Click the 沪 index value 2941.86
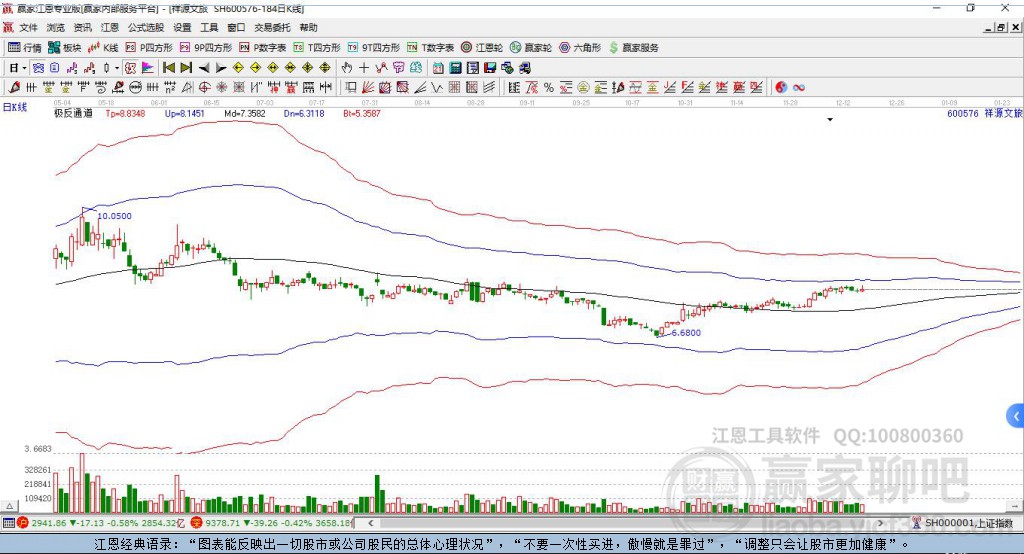Viewport: 1024px width, 554px height. (x=49, y=523)
